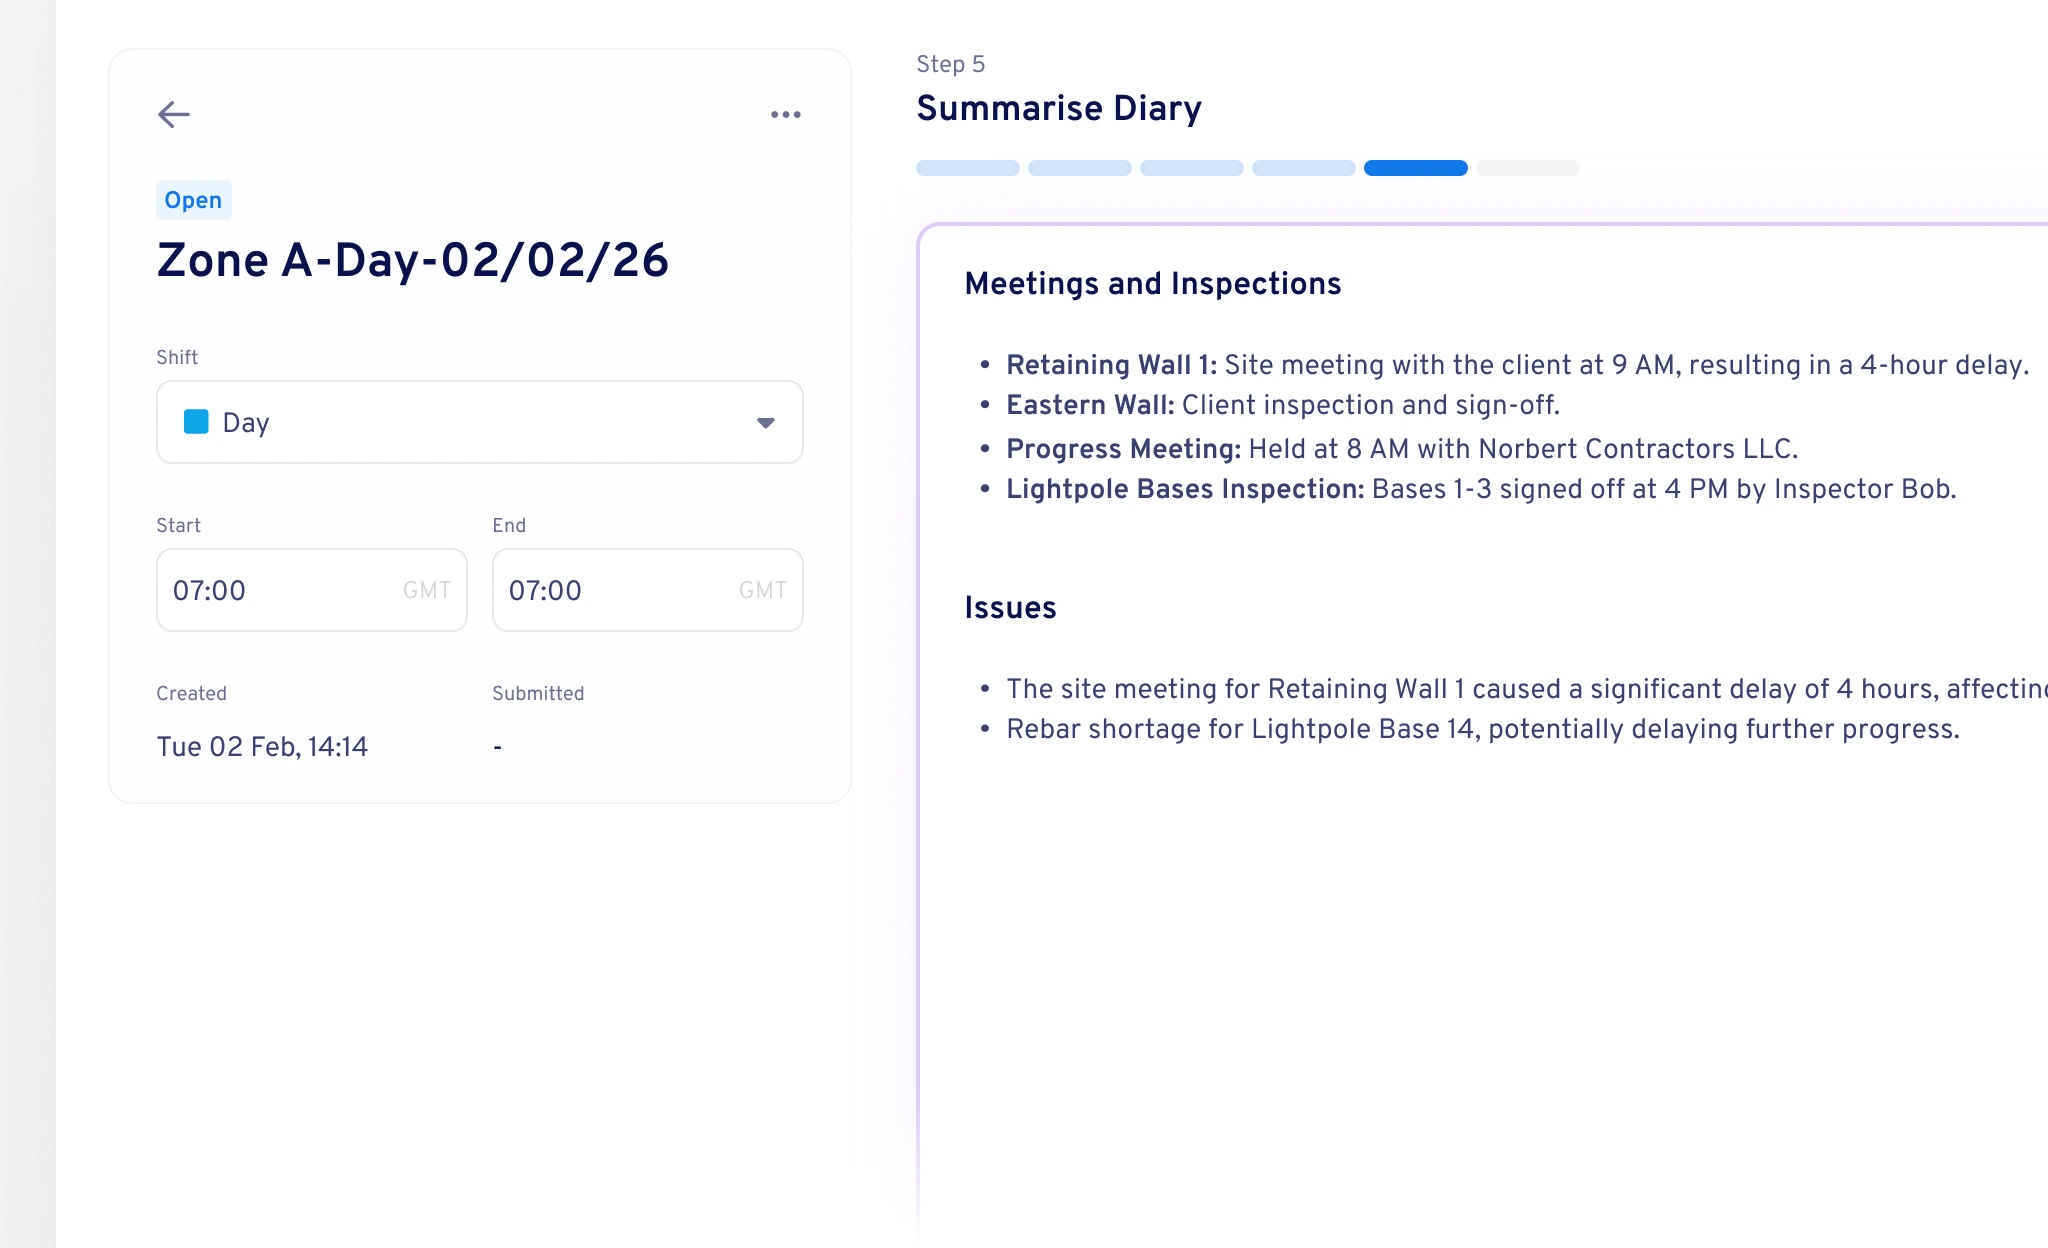Select the first progress step segment
This screenshot has width=2048, height=1248.
pos(968,168)
